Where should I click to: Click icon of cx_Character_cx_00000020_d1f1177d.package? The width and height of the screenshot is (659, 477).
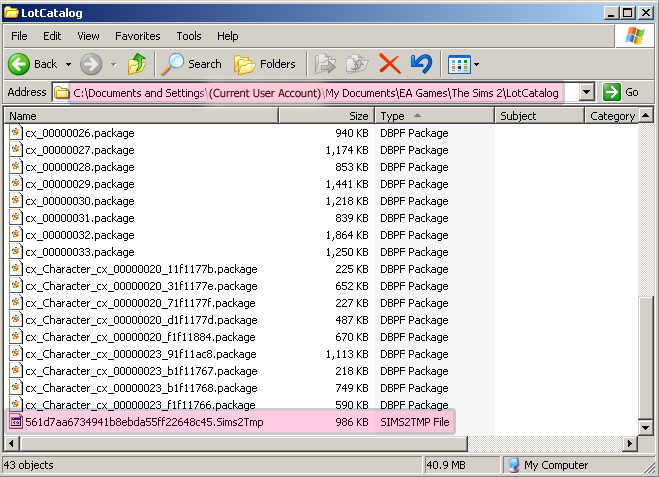16,320
